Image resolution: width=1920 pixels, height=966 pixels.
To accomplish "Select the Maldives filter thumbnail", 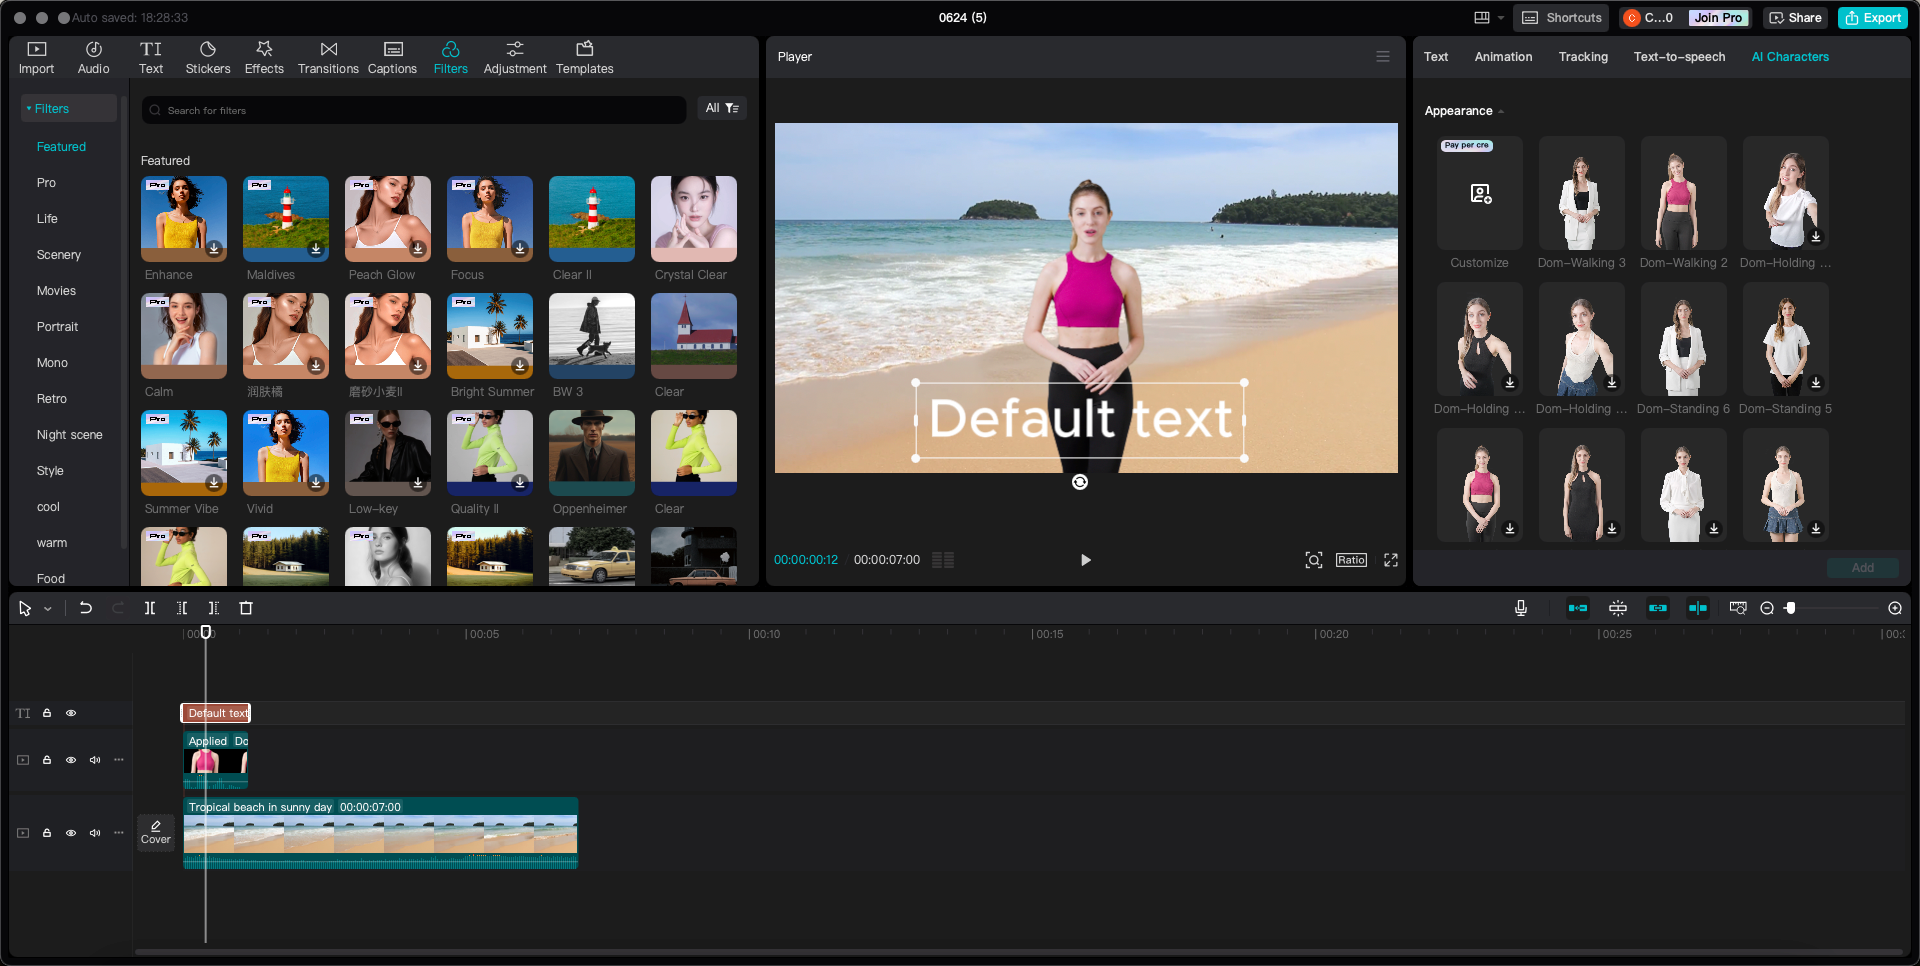I will pos(286,218).
